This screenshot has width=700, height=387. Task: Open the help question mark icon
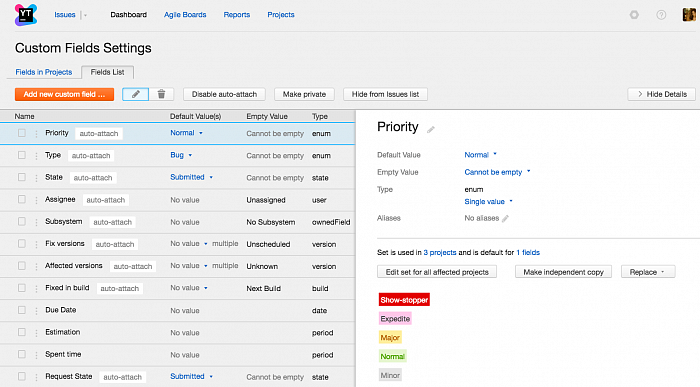(661, 15)
